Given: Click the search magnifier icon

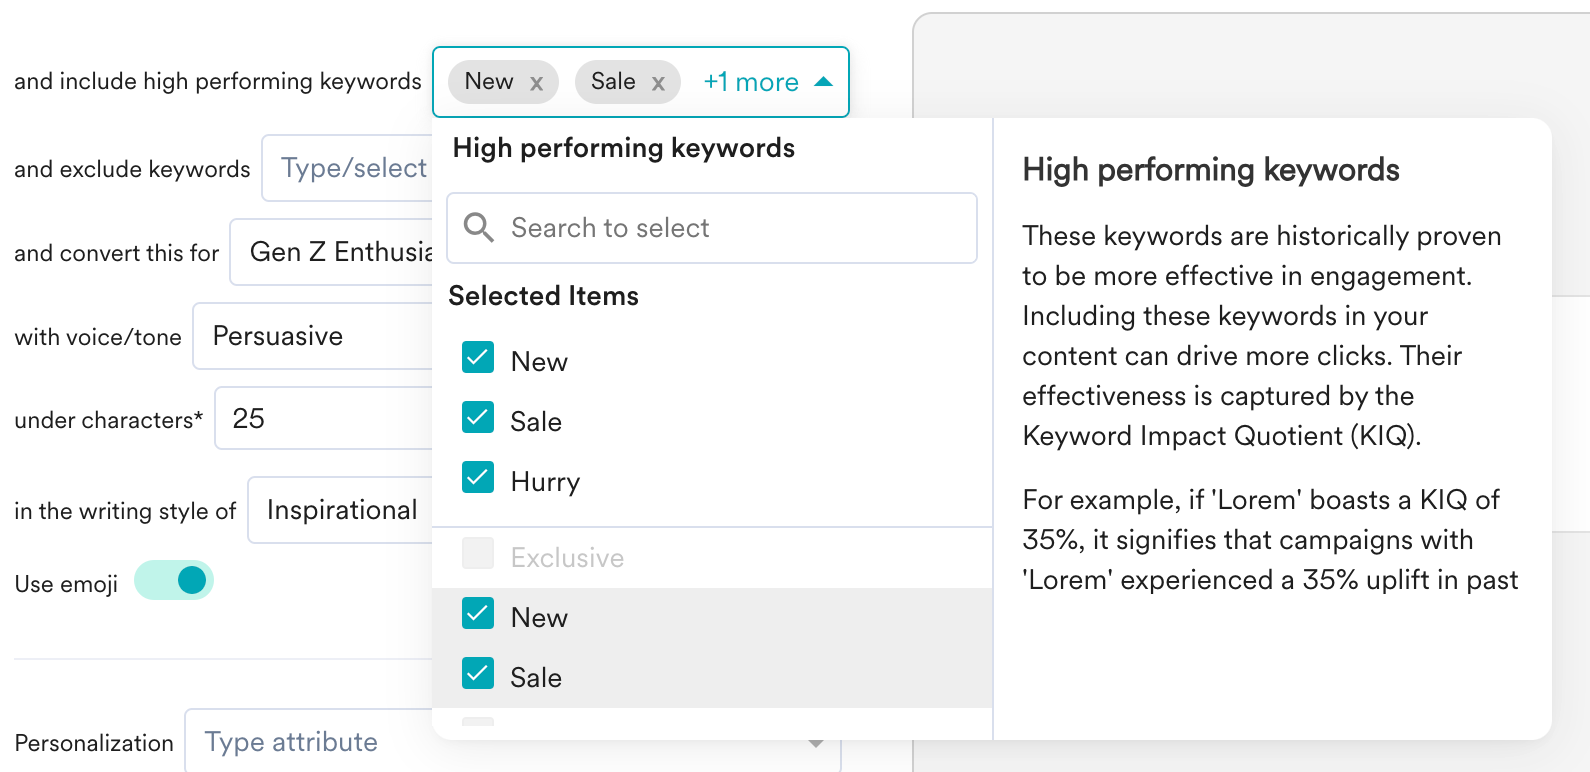Looking at the screenshot, I should 479,228.
